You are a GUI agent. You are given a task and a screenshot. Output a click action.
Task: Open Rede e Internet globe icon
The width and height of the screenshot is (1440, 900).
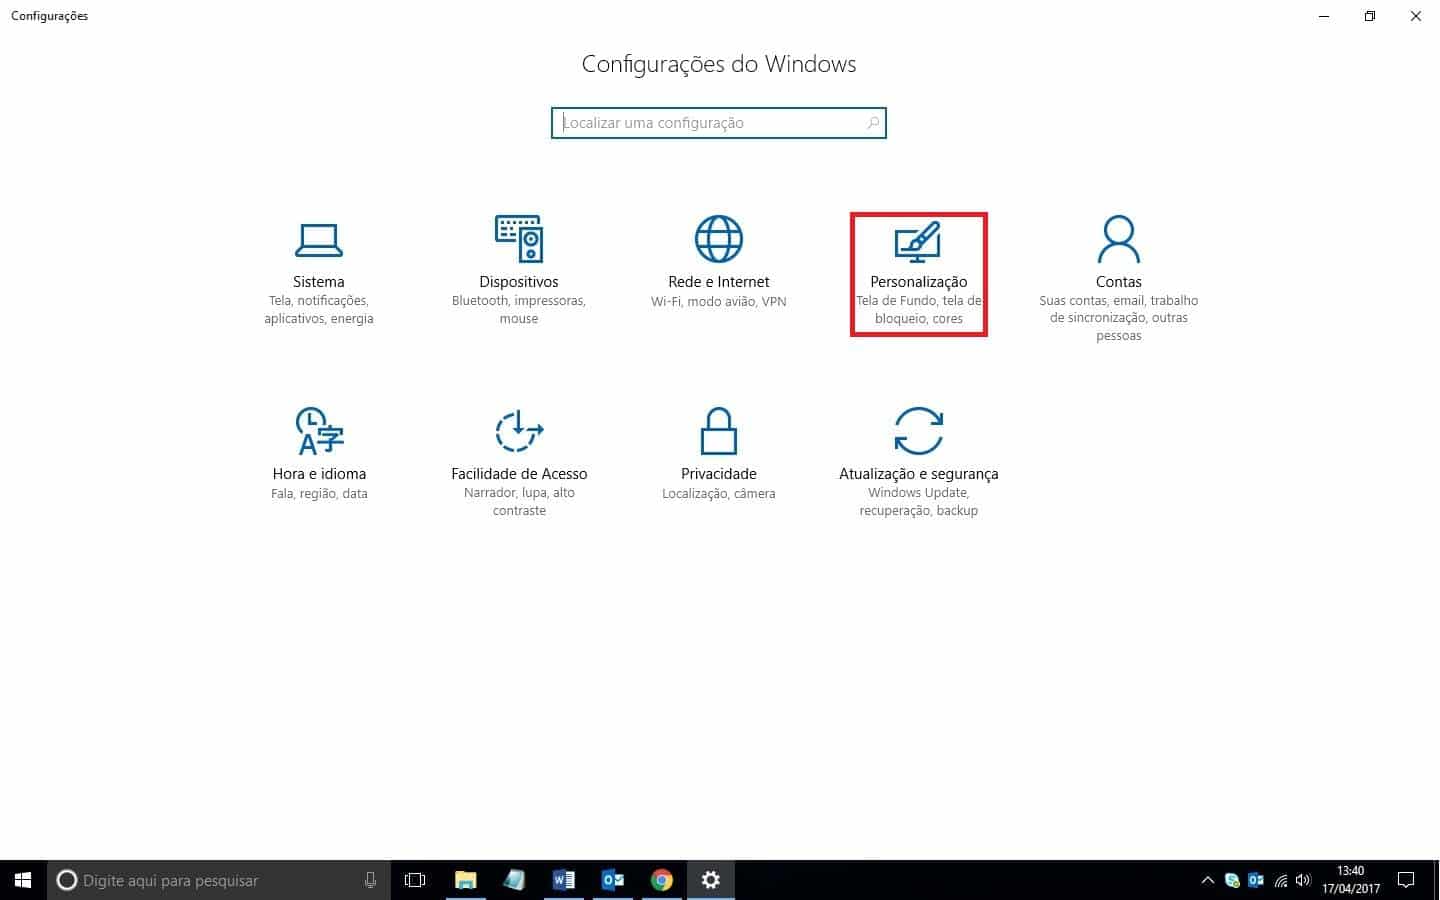[719, 240]
